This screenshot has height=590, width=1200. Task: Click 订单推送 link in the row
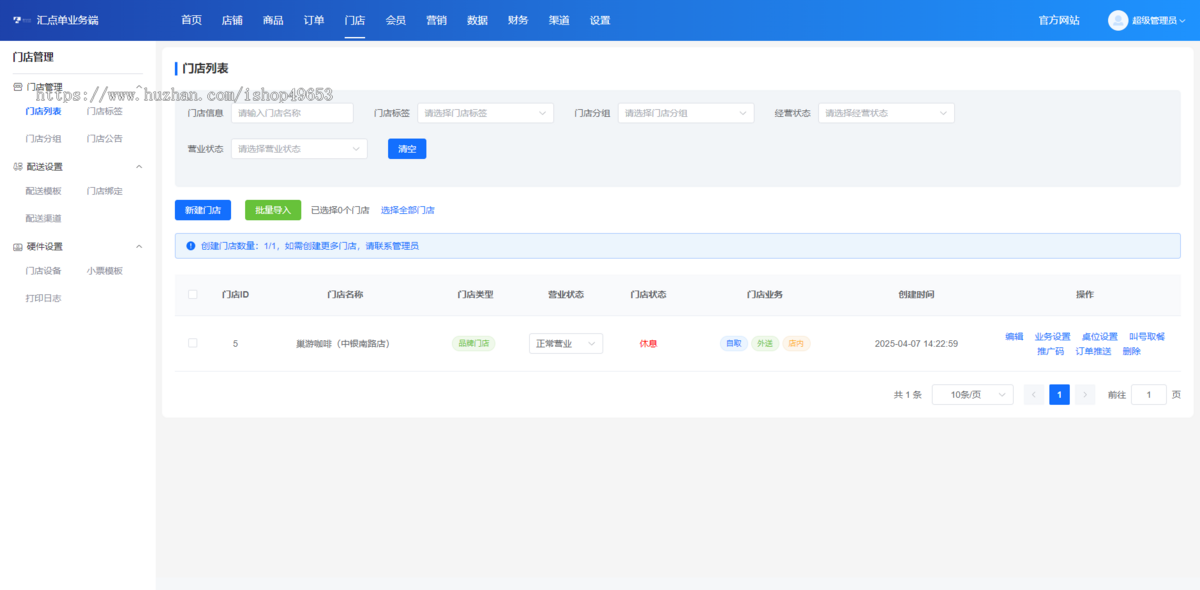point(1093,351)
